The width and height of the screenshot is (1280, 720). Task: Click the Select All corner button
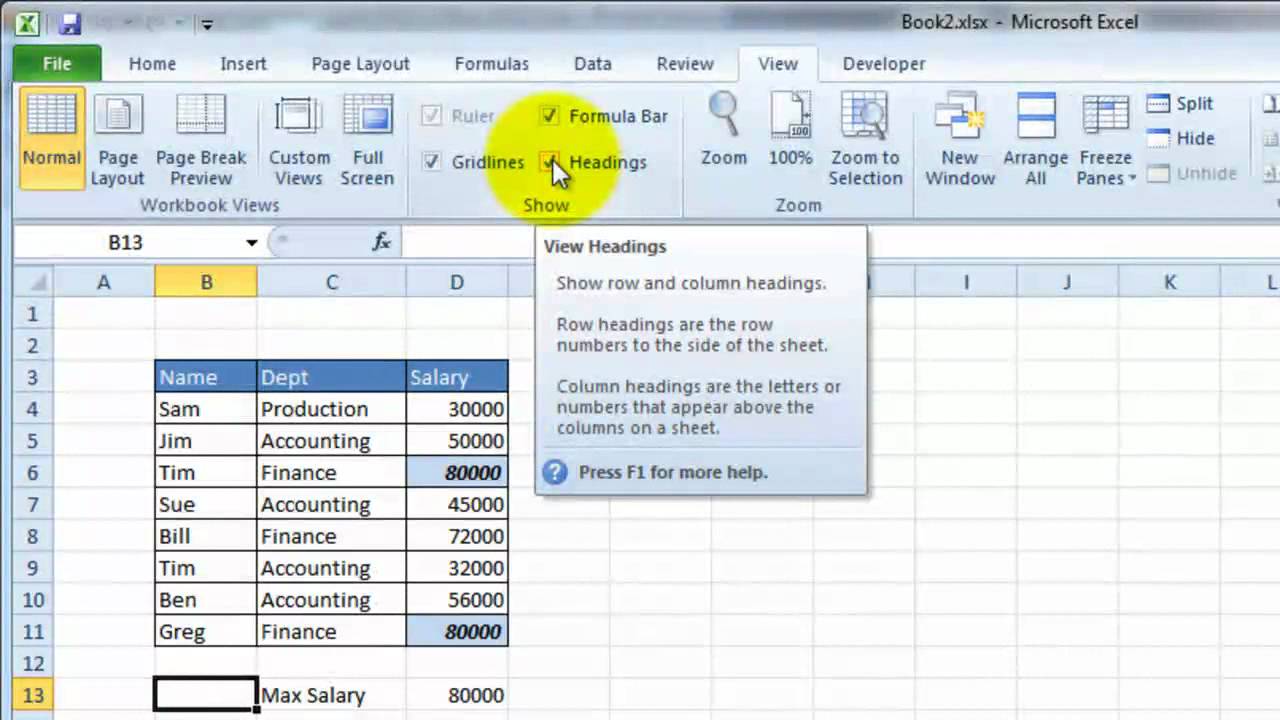point(33,282)
